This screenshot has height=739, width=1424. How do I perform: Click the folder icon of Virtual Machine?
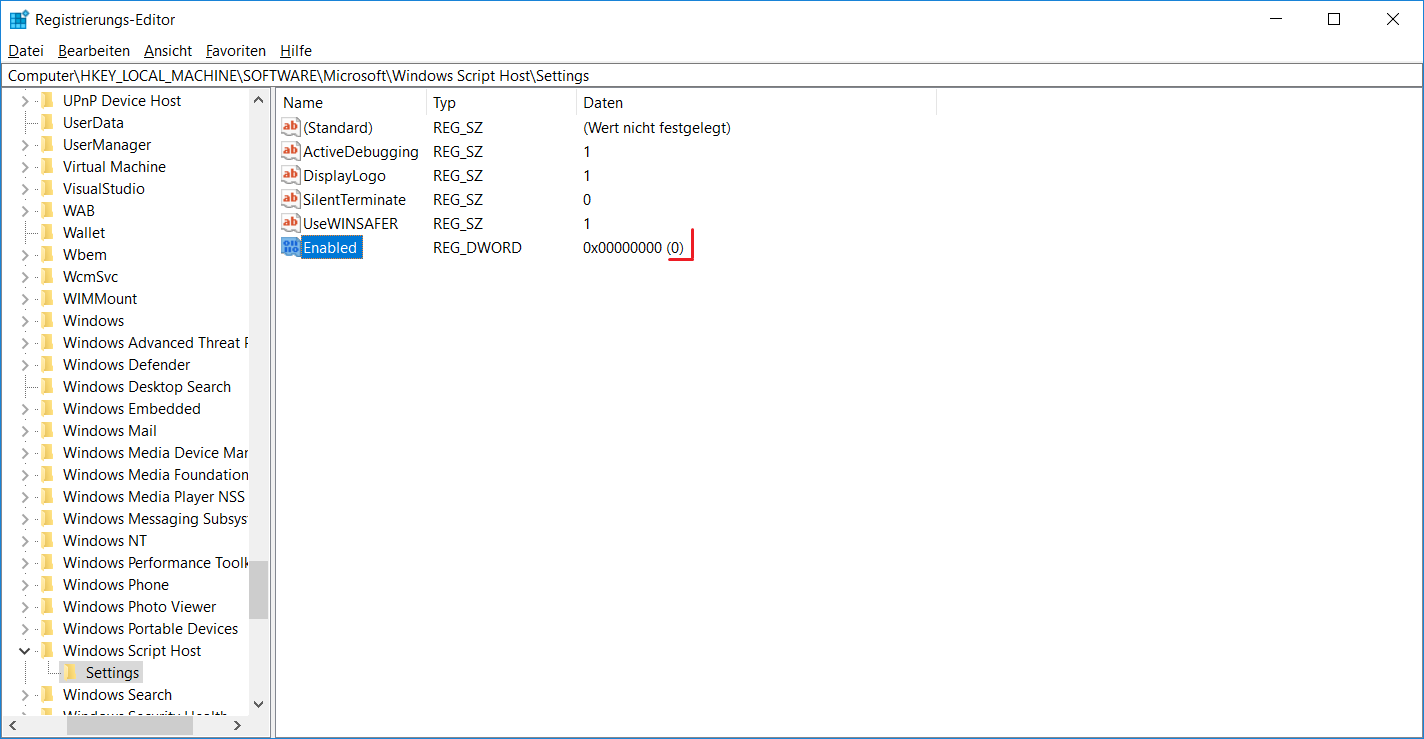[47, 166]
